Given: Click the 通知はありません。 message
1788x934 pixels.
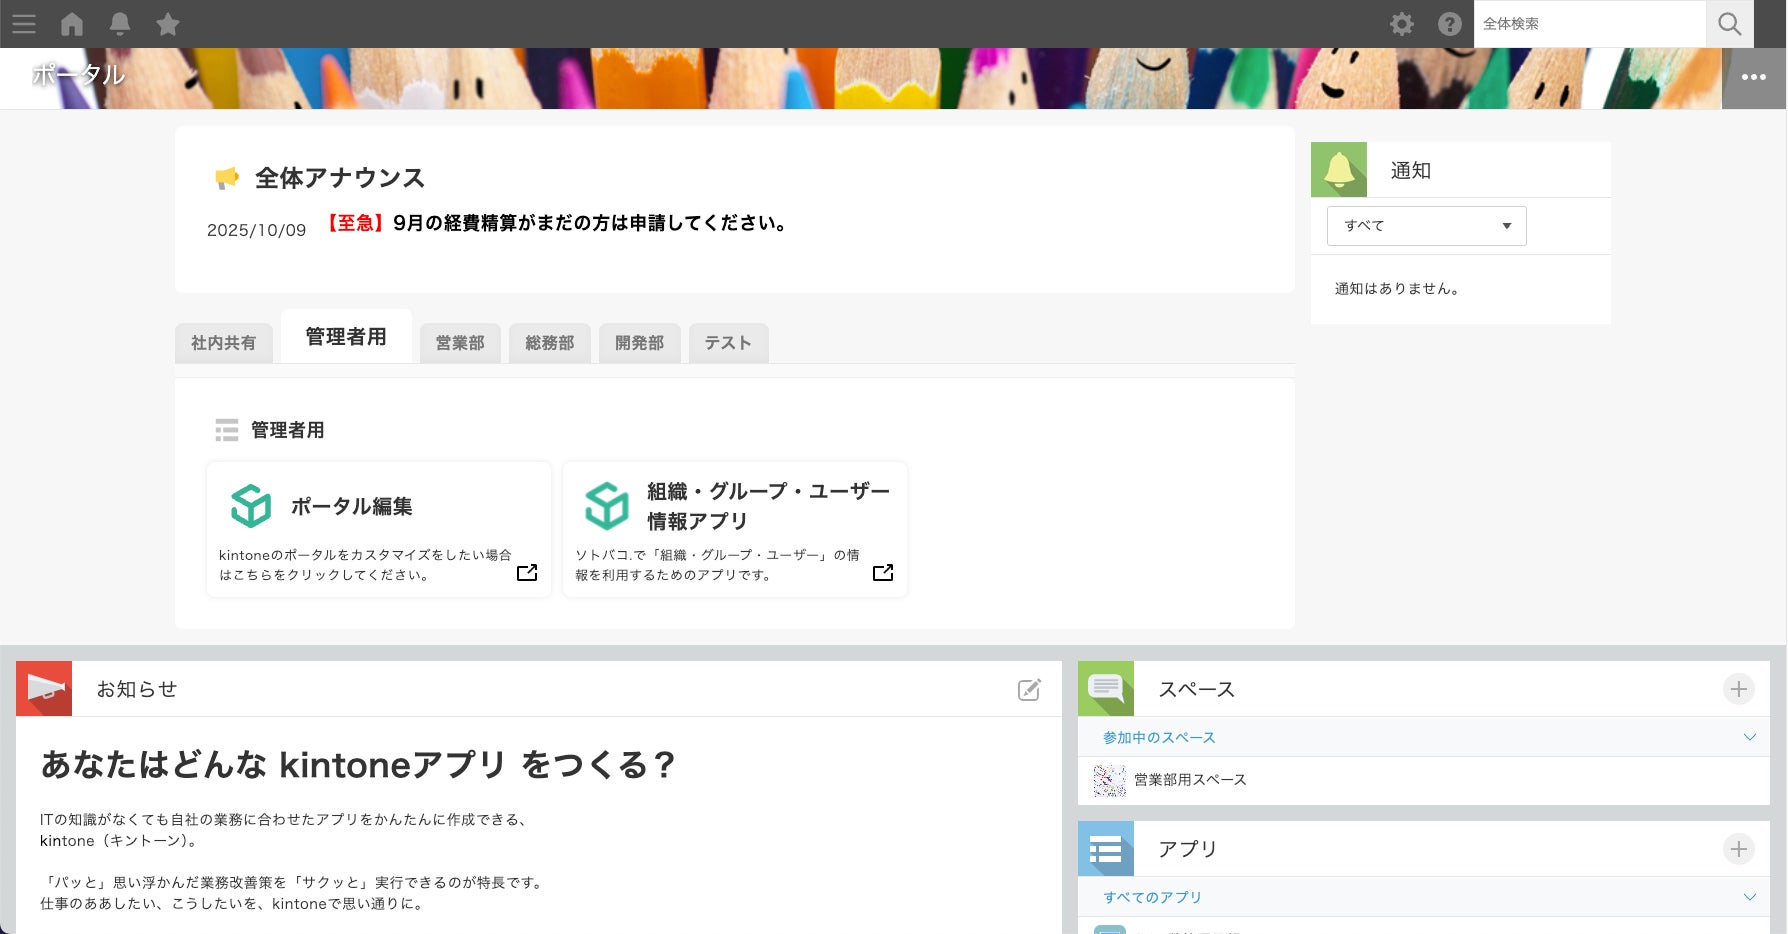Looking at the screenshot, I should 1397,289.
